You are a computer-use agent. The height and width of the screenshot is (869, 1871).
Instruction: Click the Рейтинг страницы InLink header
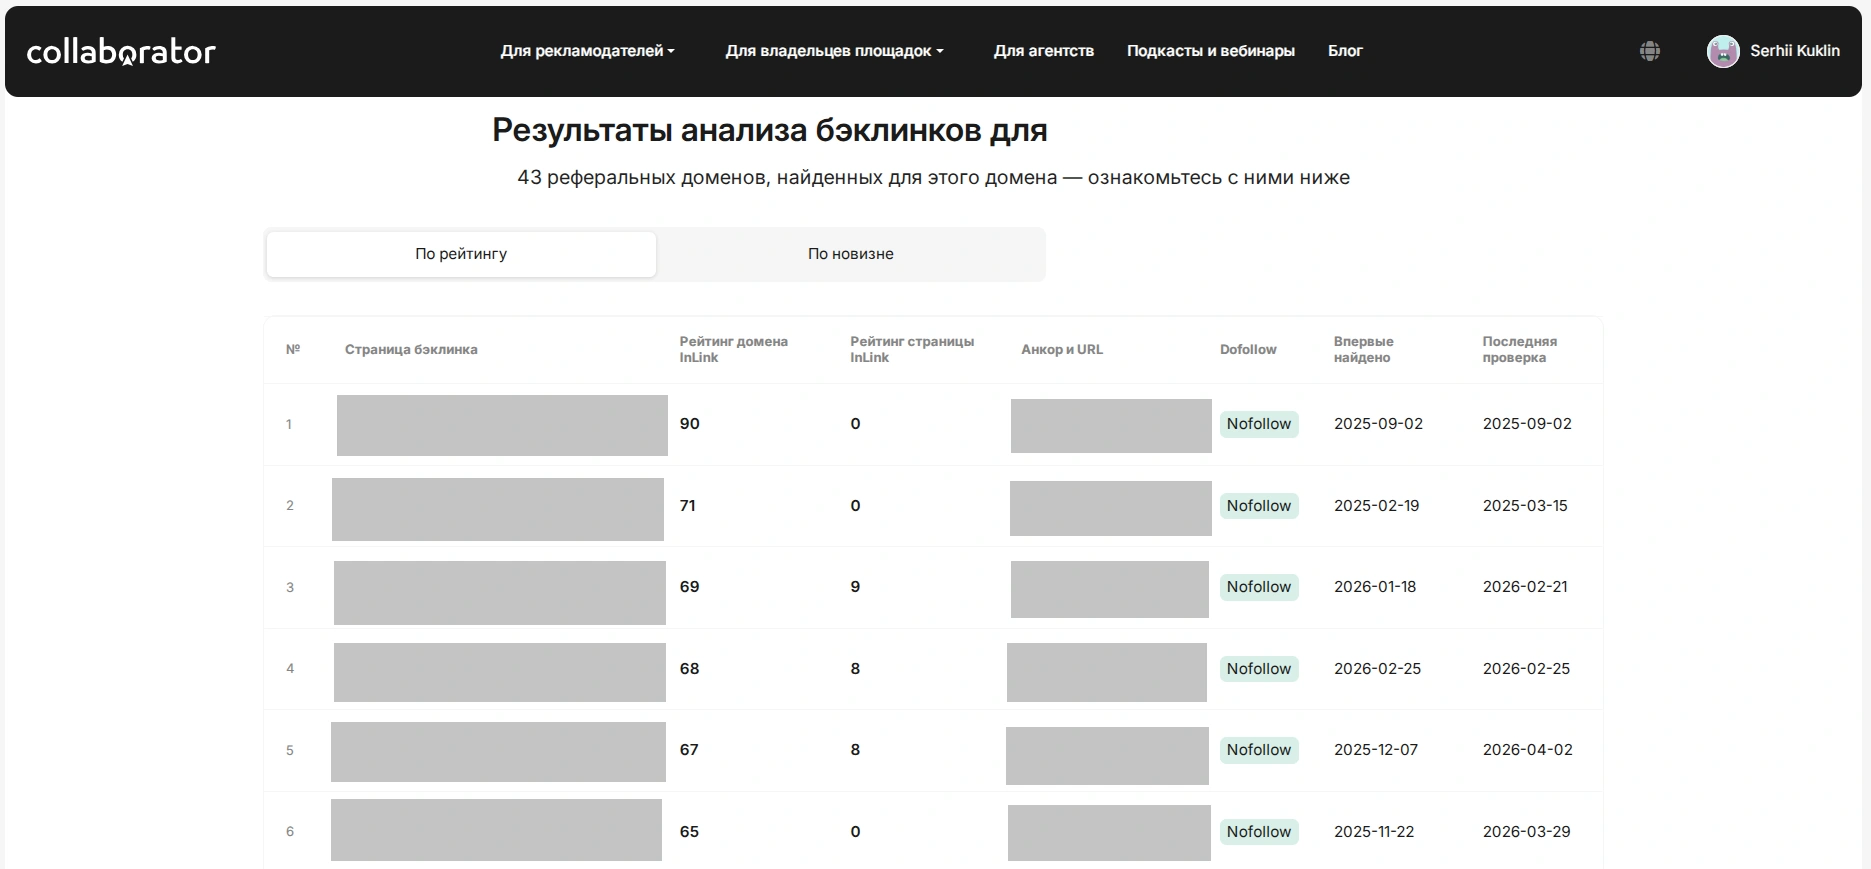pos(912,350)
